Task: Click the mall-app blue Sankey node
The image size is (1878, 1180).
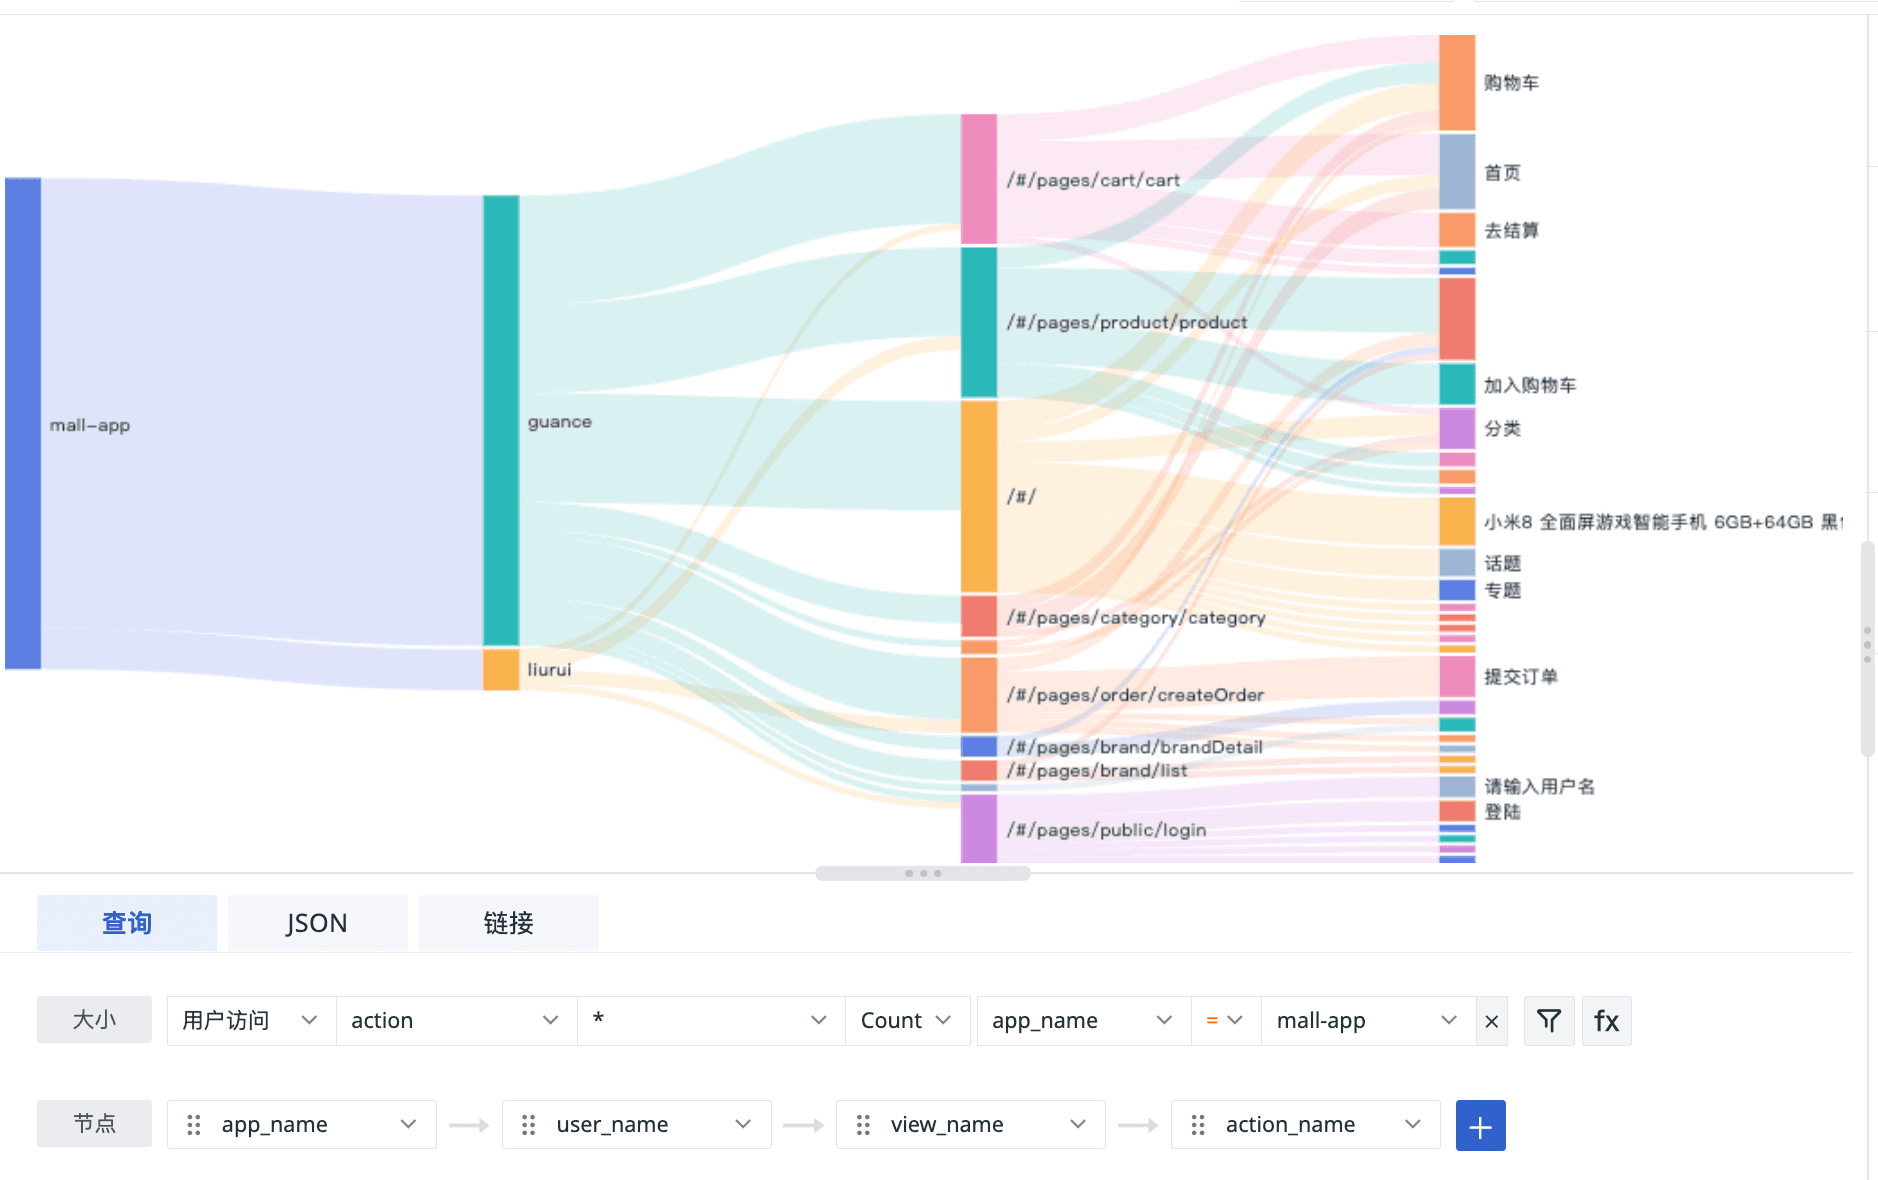Action: [23, 423]
